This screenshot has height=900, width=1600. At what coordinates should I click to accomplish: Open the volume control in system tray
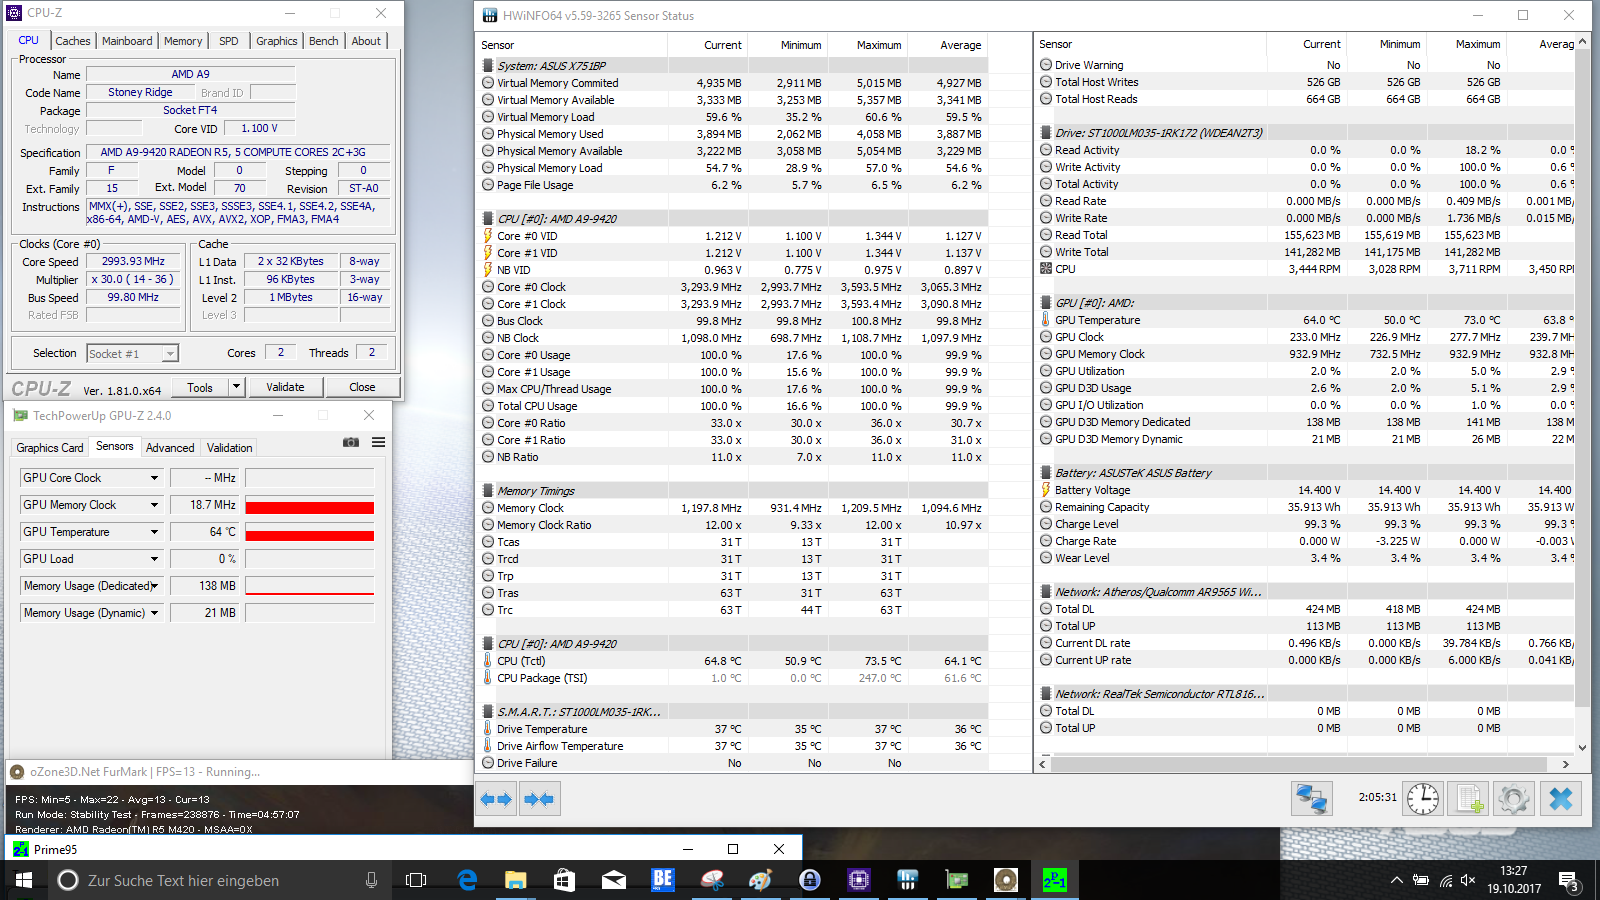[x=1468, y=880]
